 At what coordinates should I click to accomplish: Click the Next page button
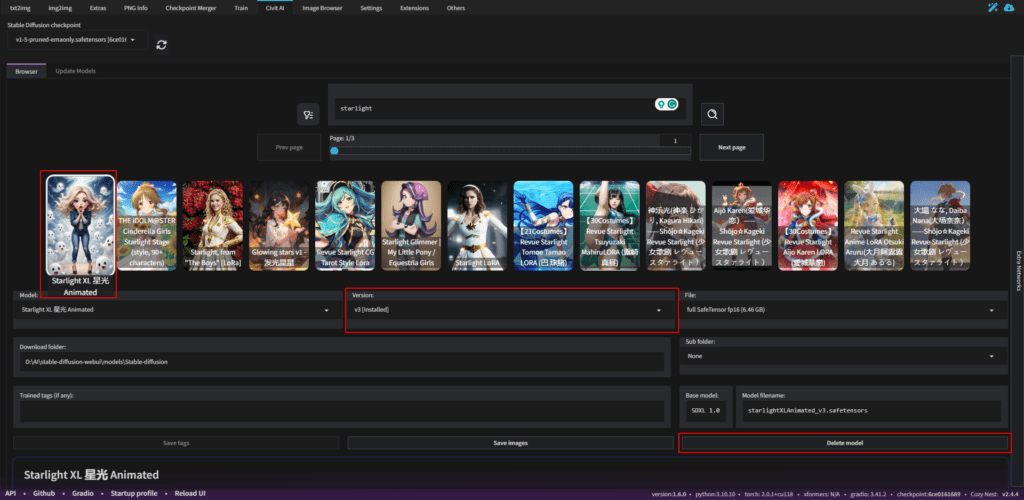[731, 147]
